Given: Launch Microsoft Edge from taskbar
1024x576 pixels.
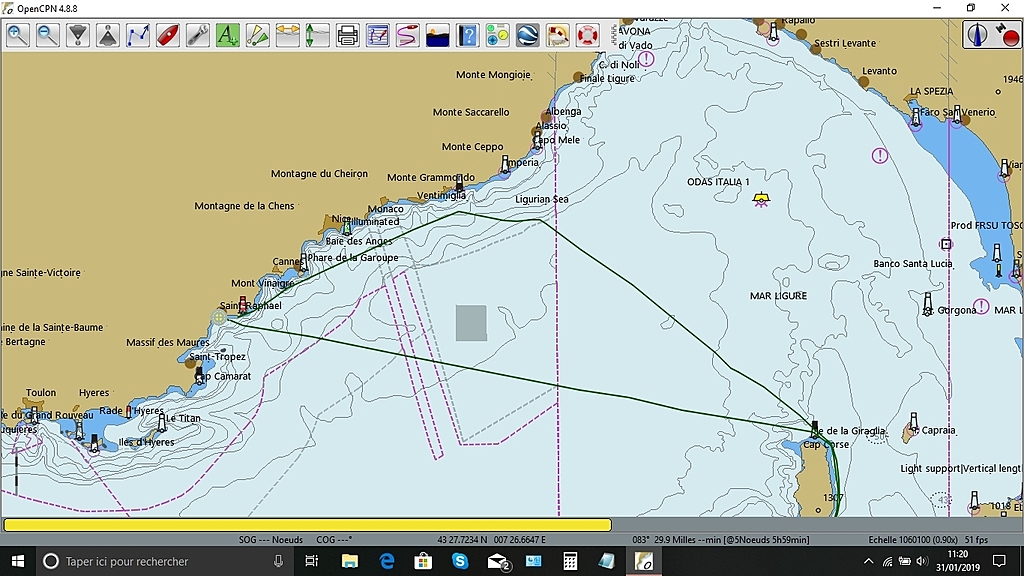Looking at the screenshot, I should coord(387,561).
